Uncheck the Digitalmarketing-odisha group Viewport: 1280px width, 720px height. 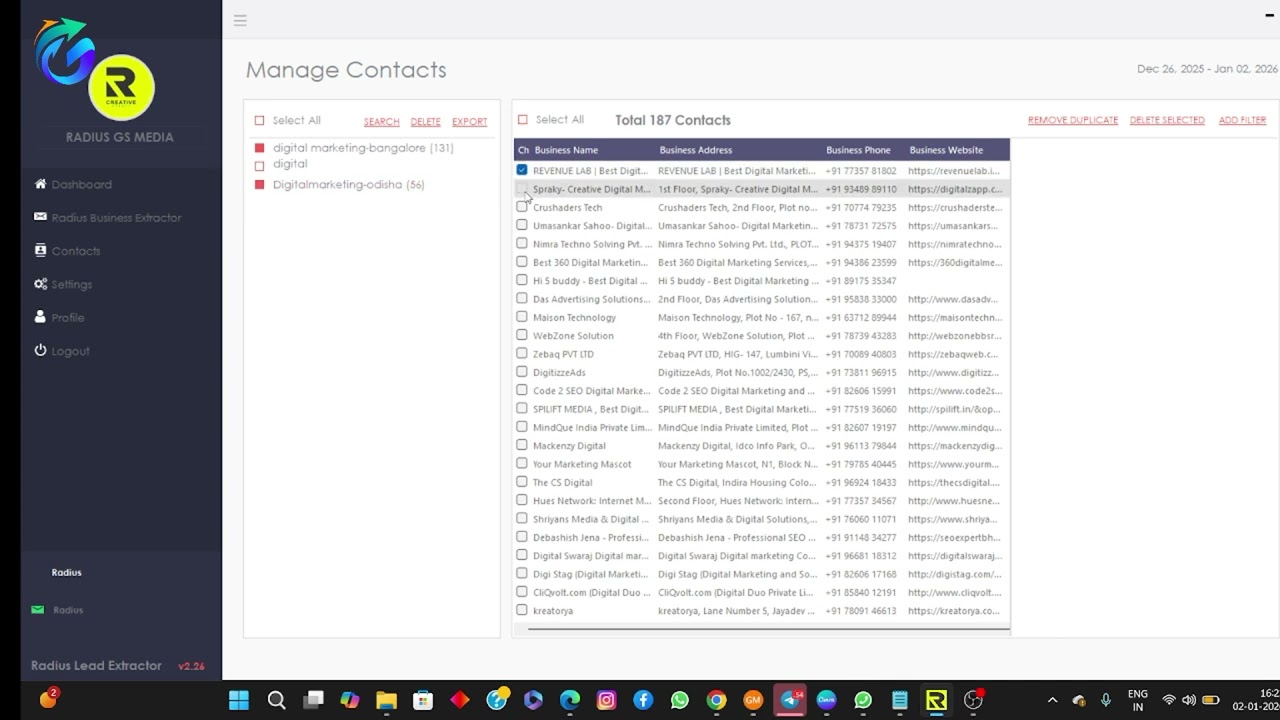pyautogui.click(x=259, y=185)
